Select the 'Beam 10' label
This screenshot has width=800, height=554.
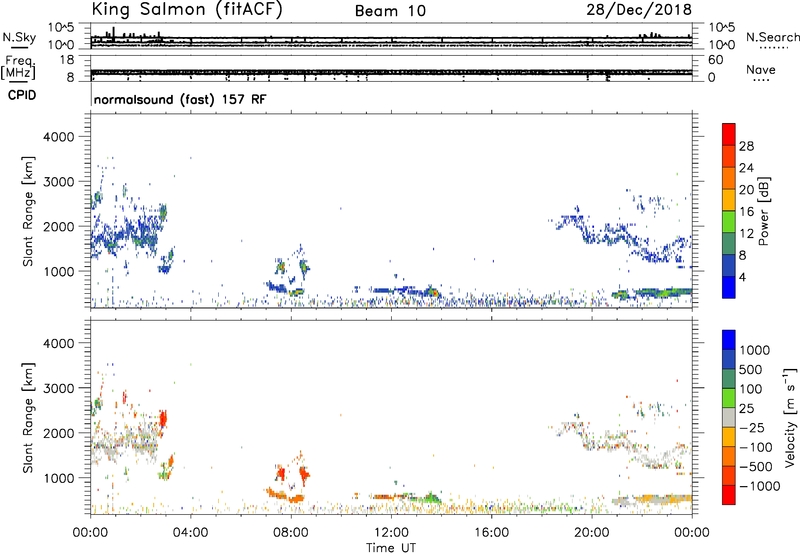[390, 11]
